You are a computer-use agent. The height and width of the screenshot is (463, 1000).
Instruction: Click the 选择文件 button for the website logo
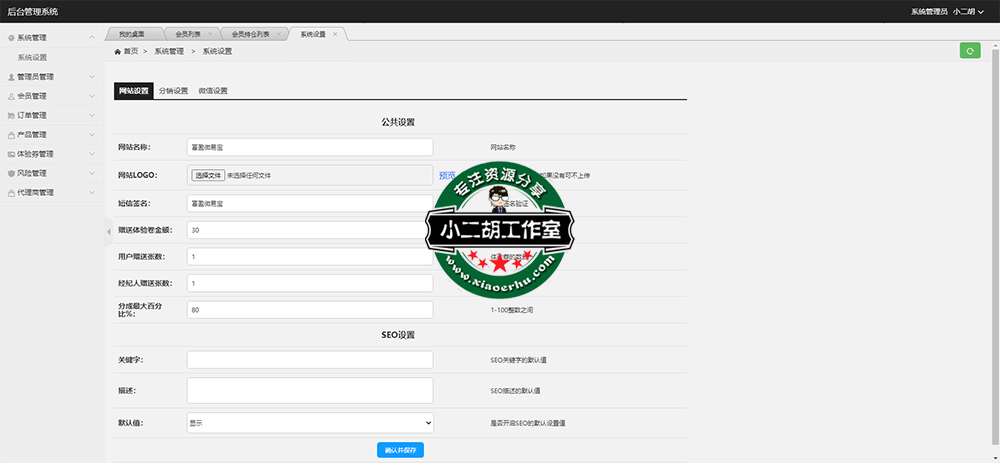point(208,175)
